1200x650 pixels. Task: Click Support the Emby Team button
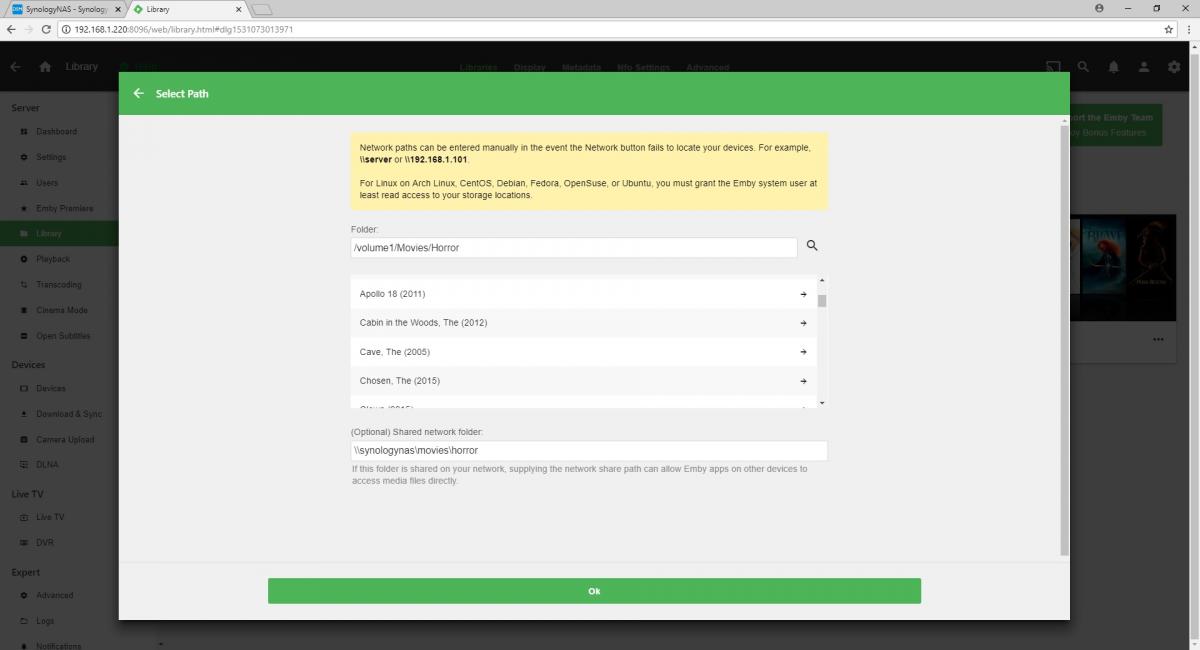coord(1115,125)
